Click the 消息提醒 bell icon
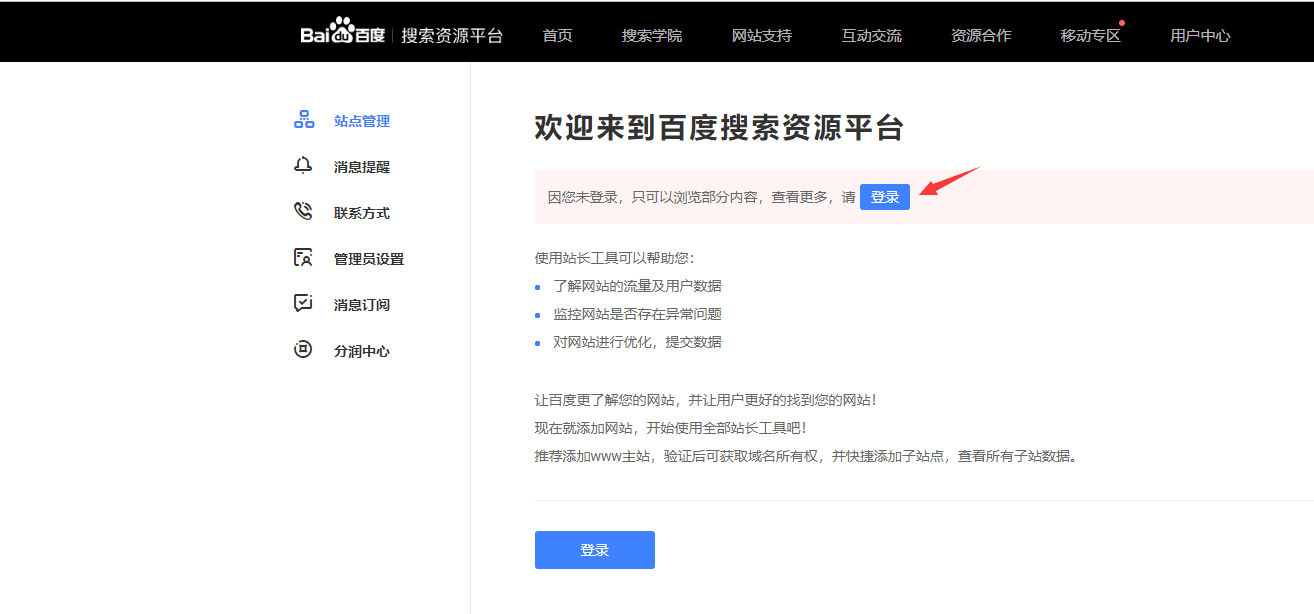 click(x=303, y=166)
